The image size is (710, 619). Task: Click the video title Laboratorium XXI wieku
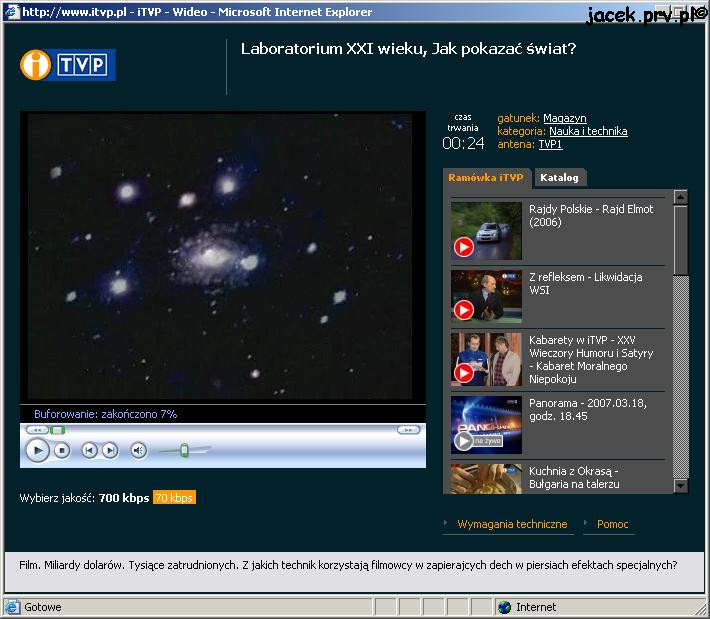click(x=408, y=49)
